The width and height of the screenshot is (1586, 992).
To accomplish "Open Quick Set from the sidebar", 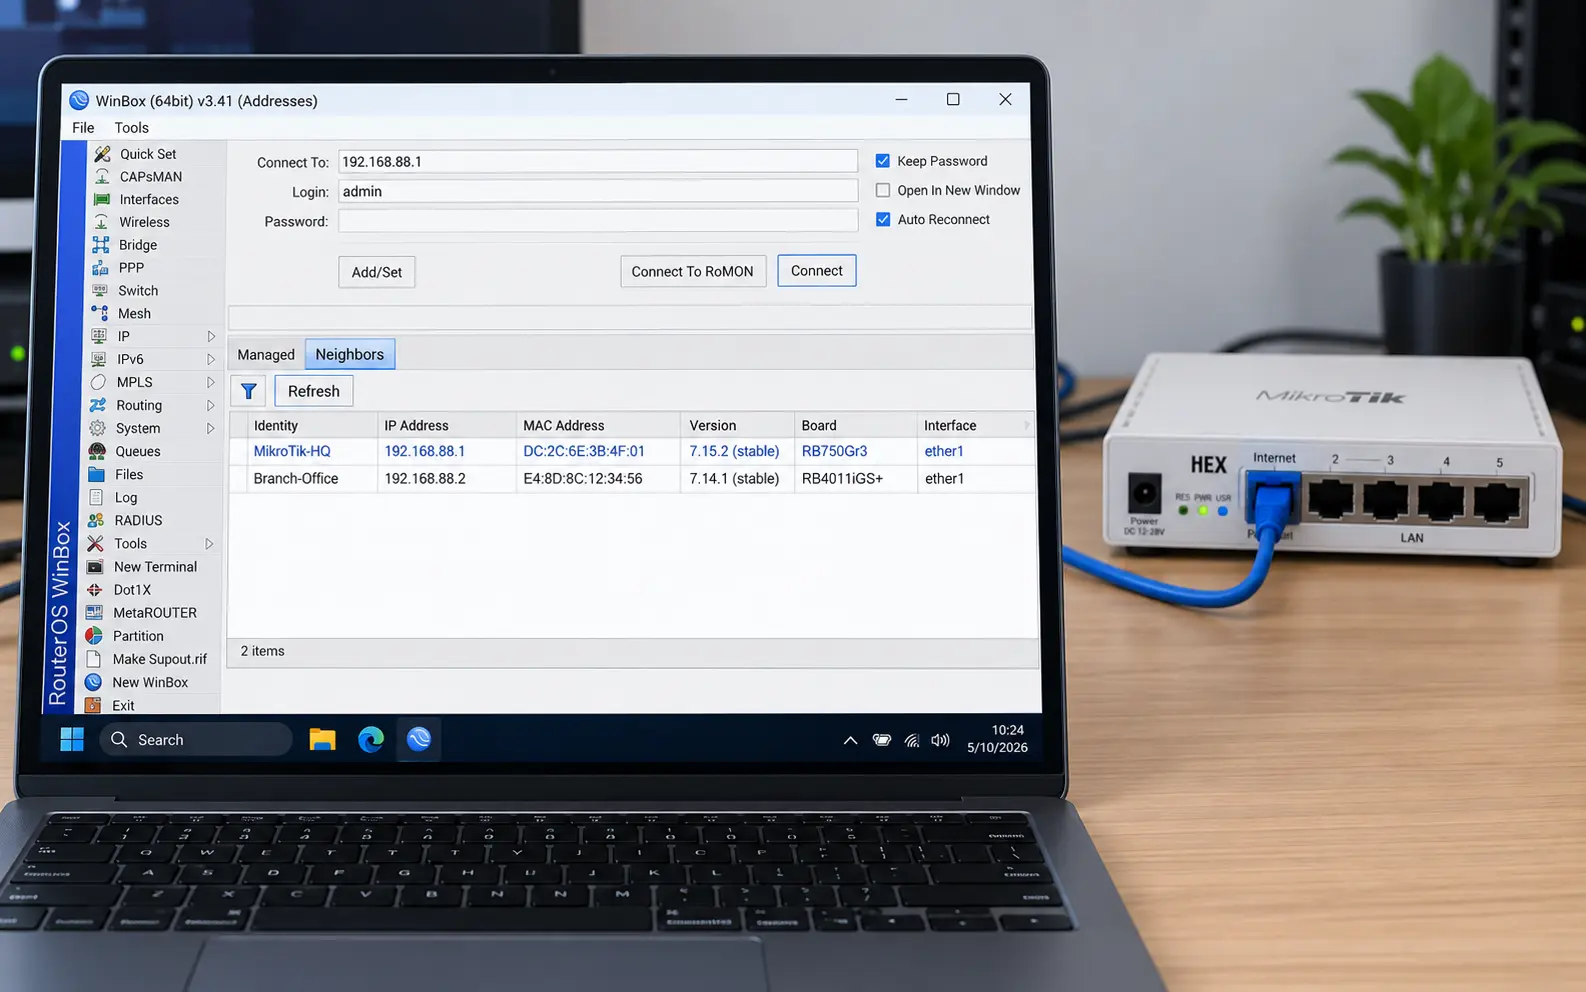I will 148,154.
